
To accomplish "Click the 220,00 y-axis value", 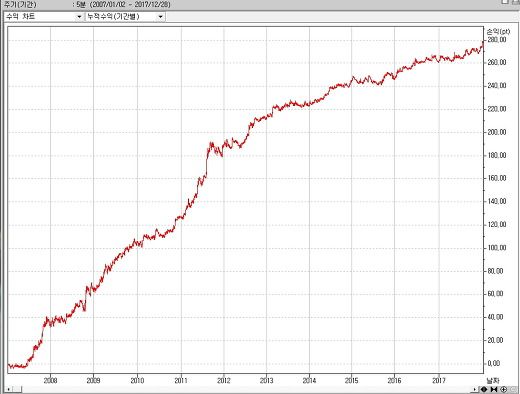I will (x=497, y=109).
